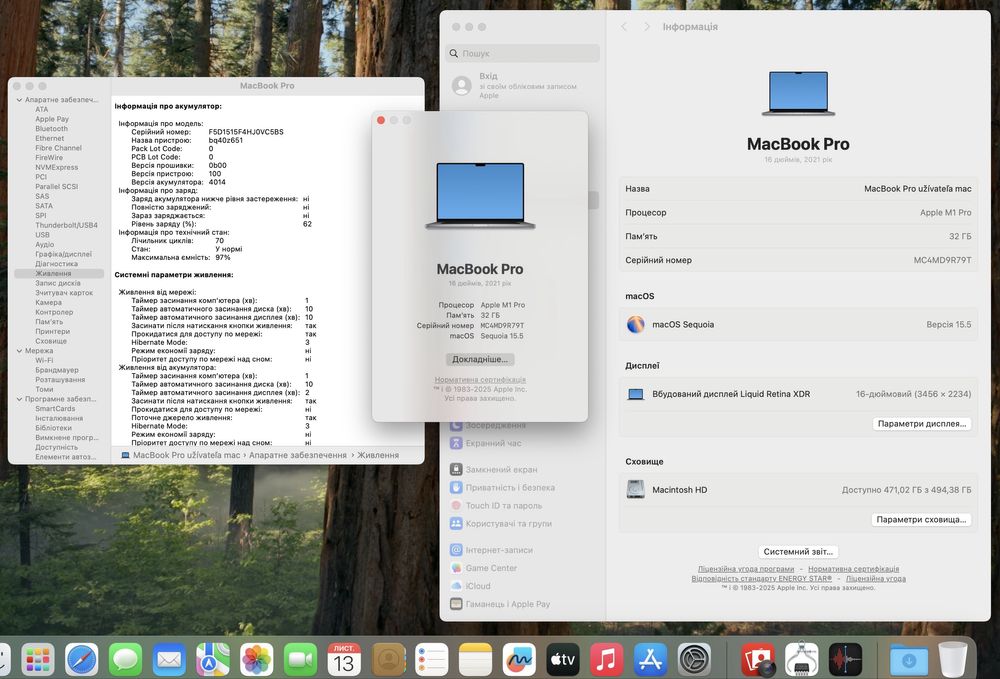
Task: Open Параметри дисплея button
Action: 922,423
